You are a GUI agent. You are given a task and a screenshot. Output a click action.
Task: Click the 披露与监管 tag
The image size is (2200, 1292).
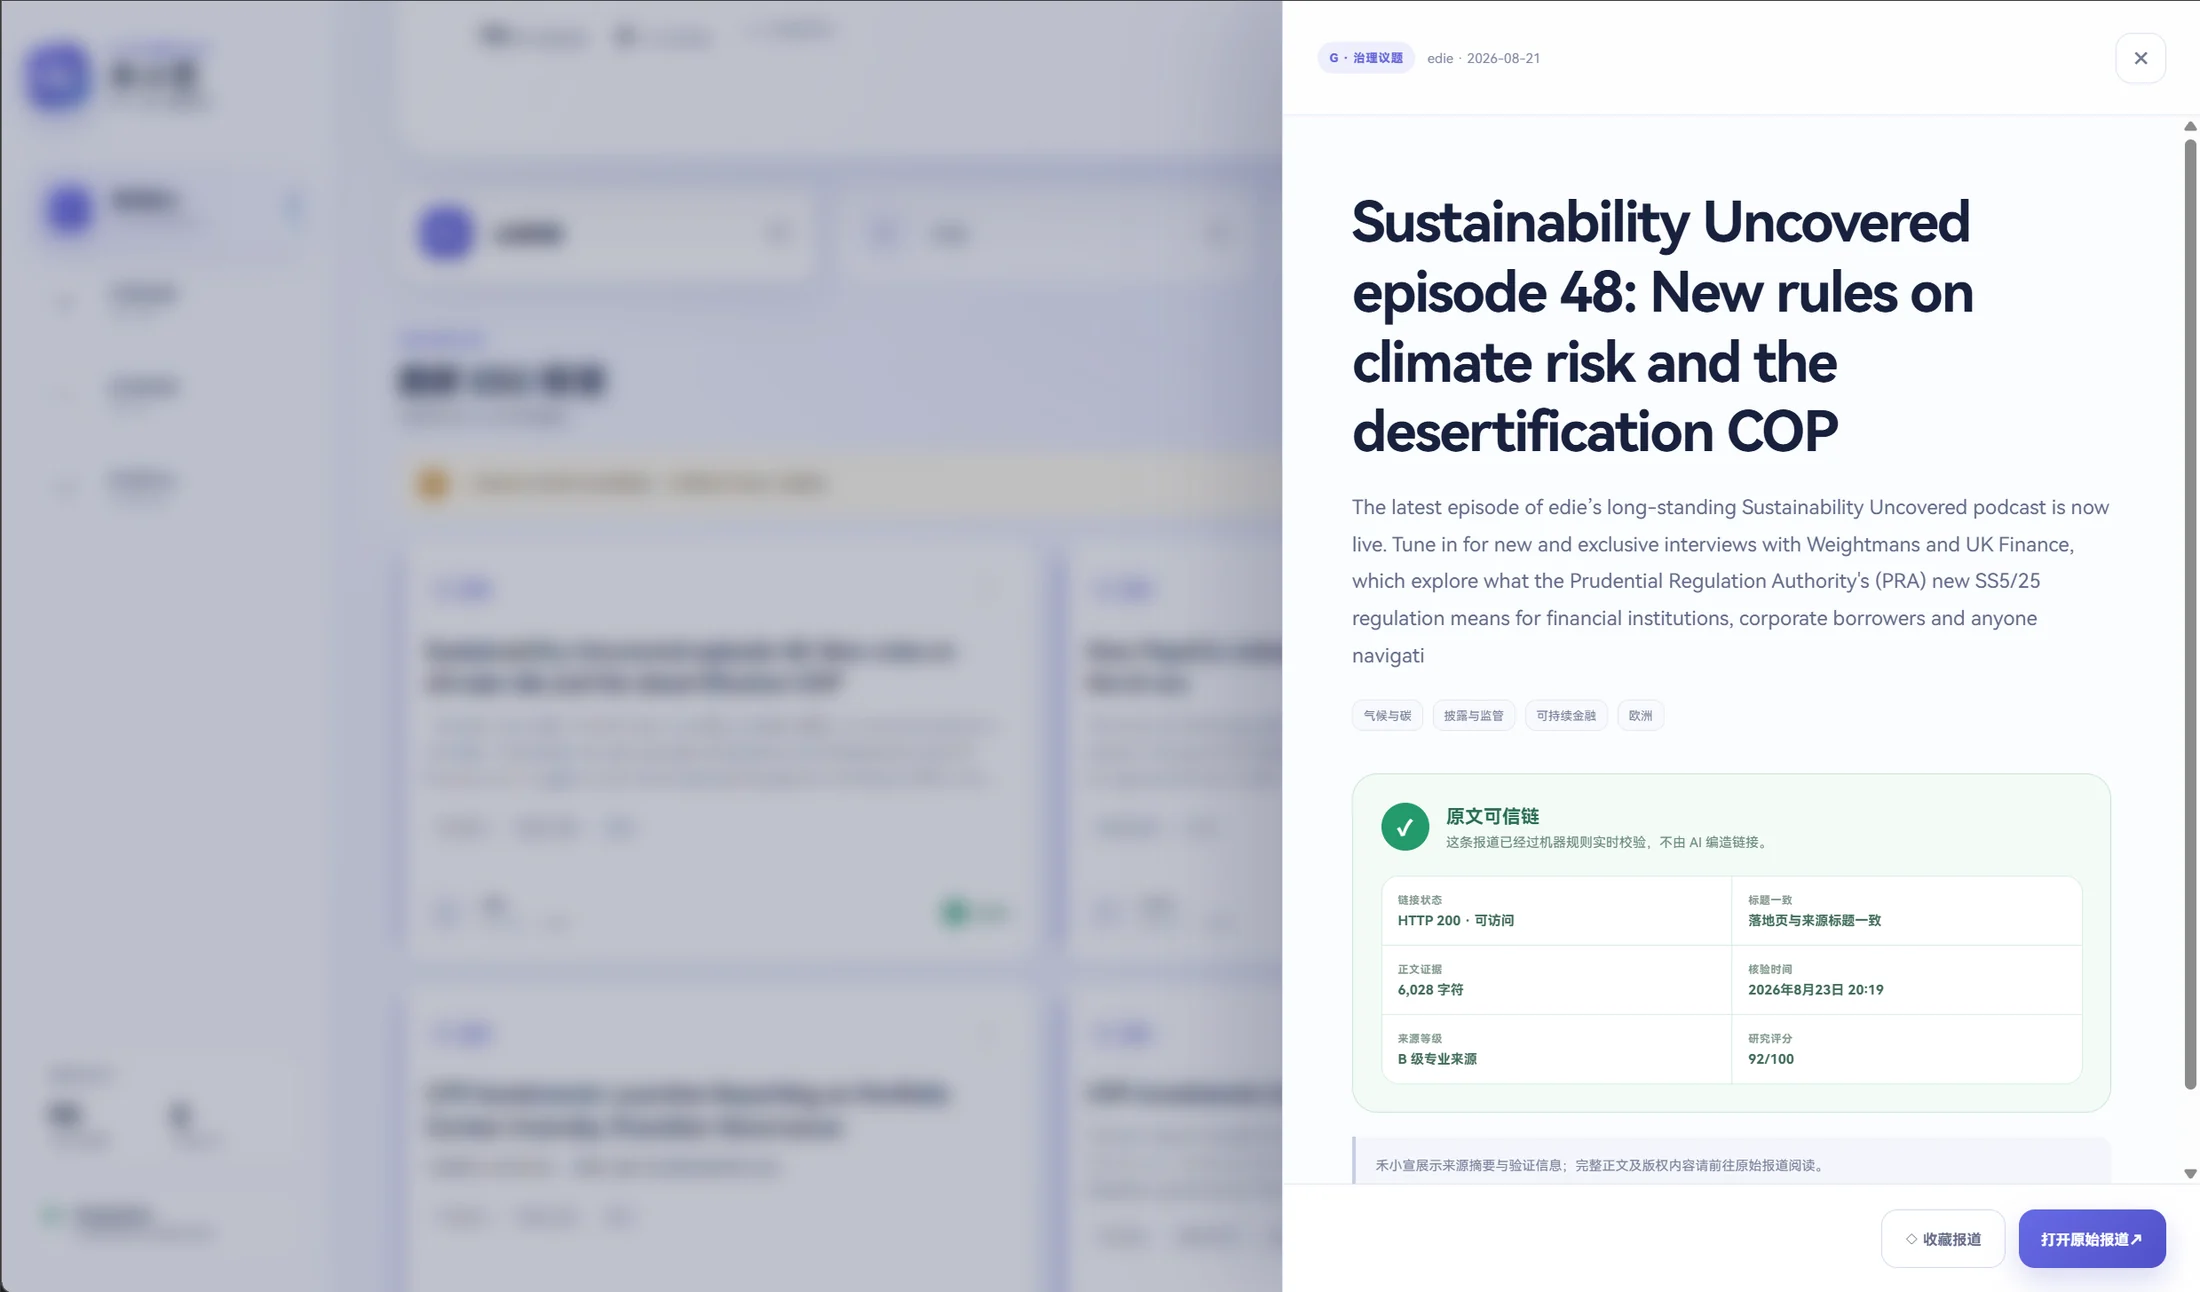tap(1474, 715)
